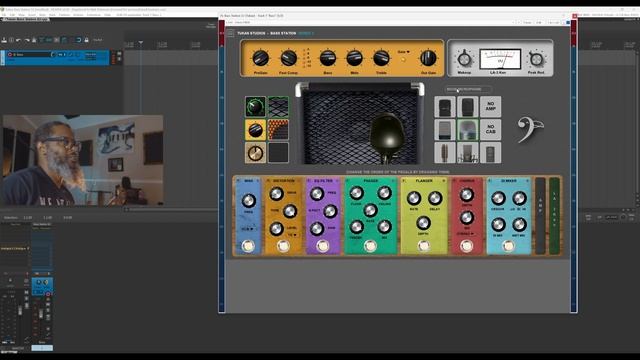Click the amp Bass knob
The width and height of the screenshot is (640, 360).
coord(327,58)
